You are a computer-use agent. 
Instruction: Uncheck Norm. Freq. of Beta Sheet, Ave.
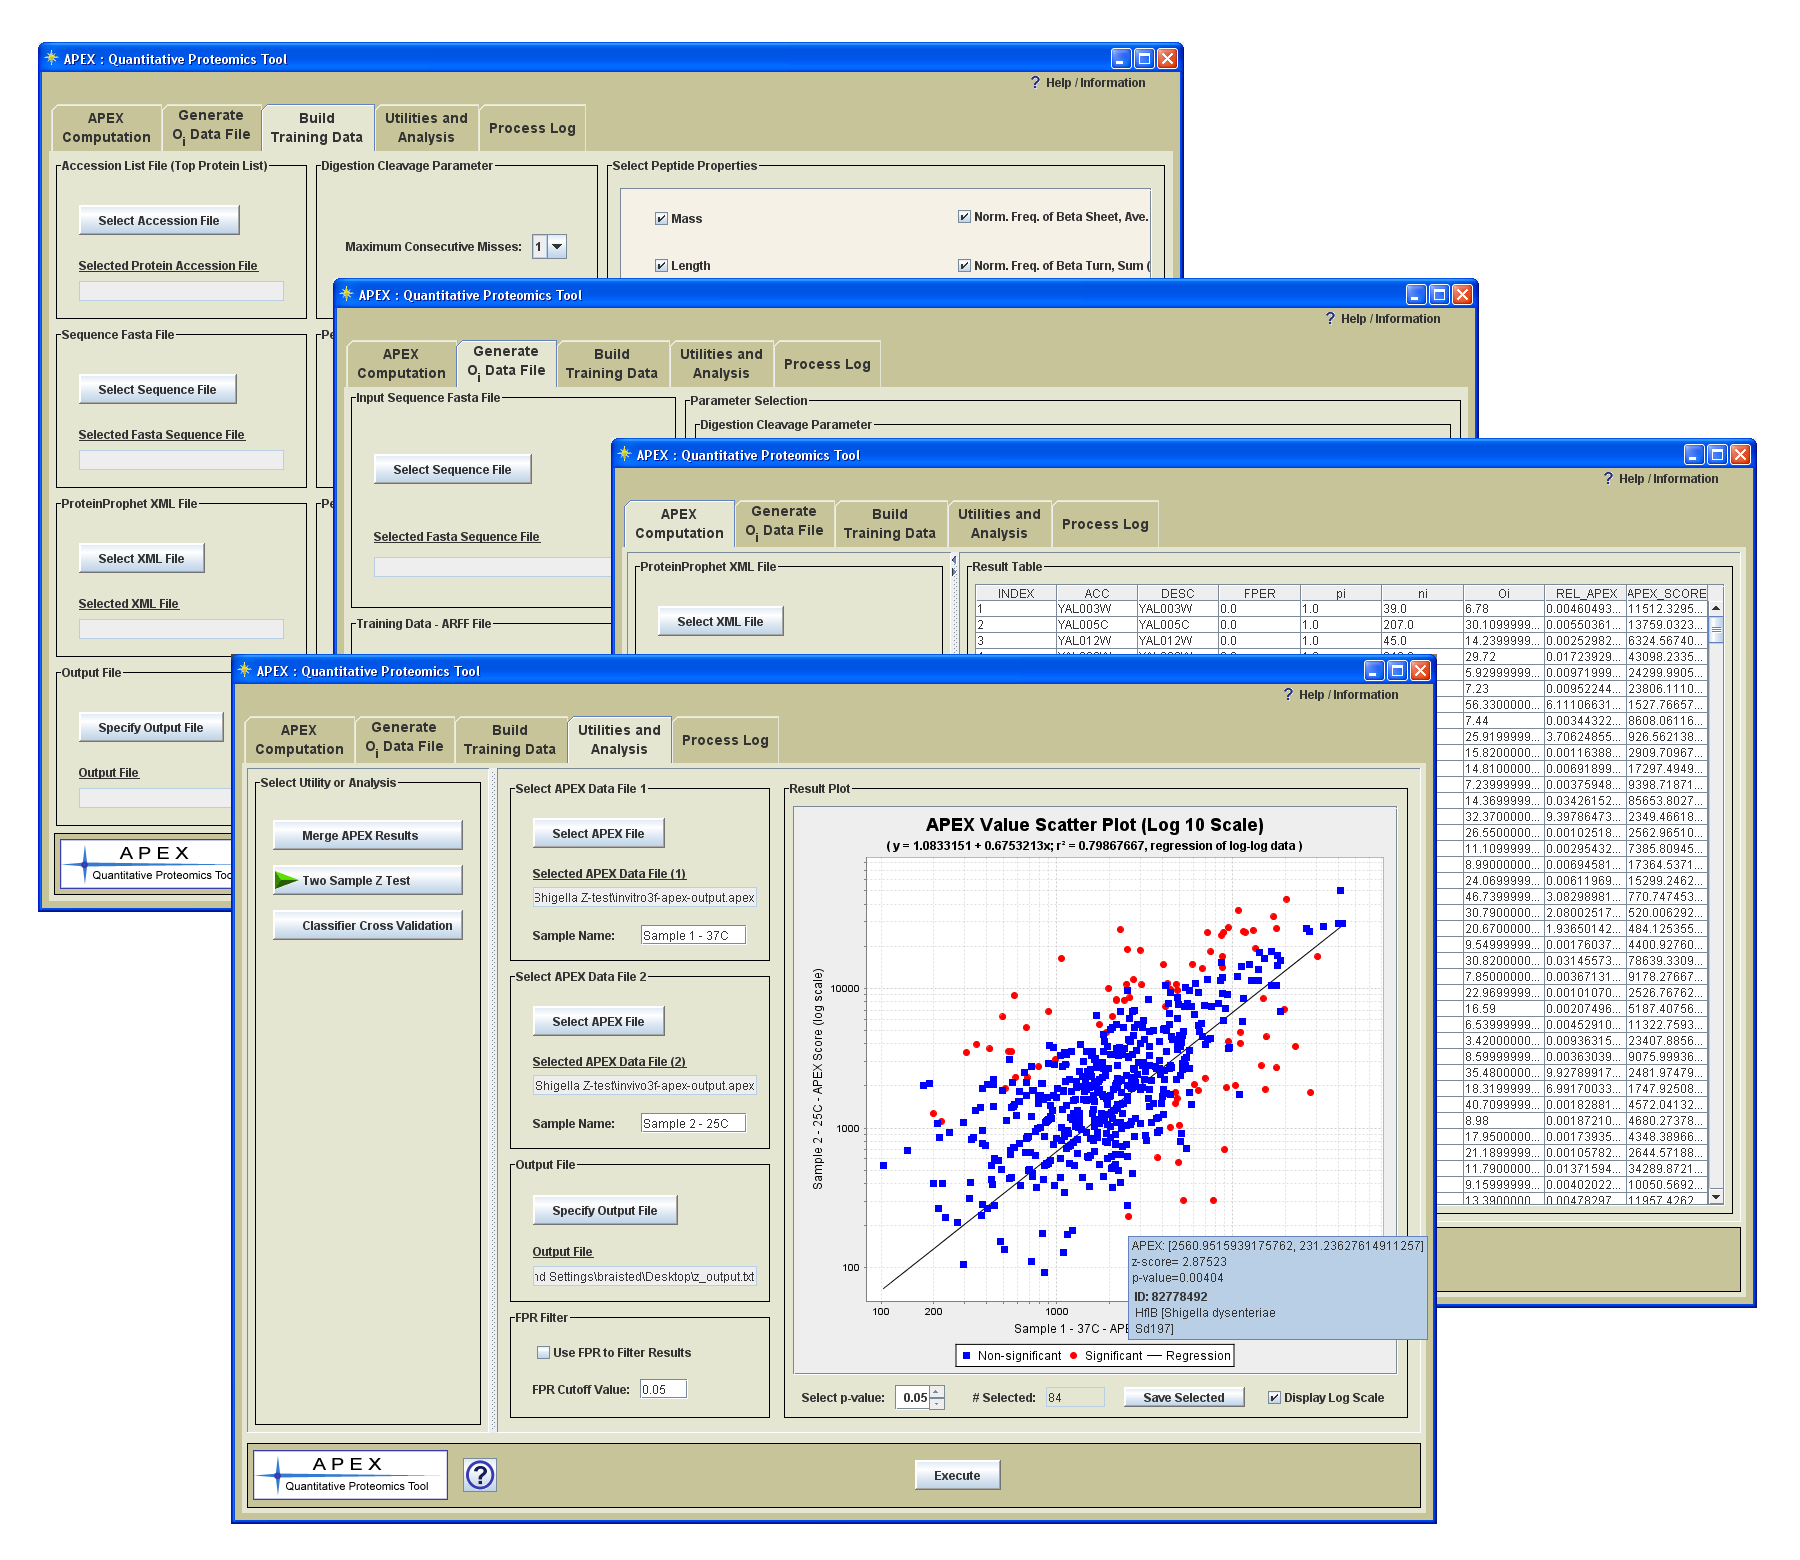coord(964,217)
